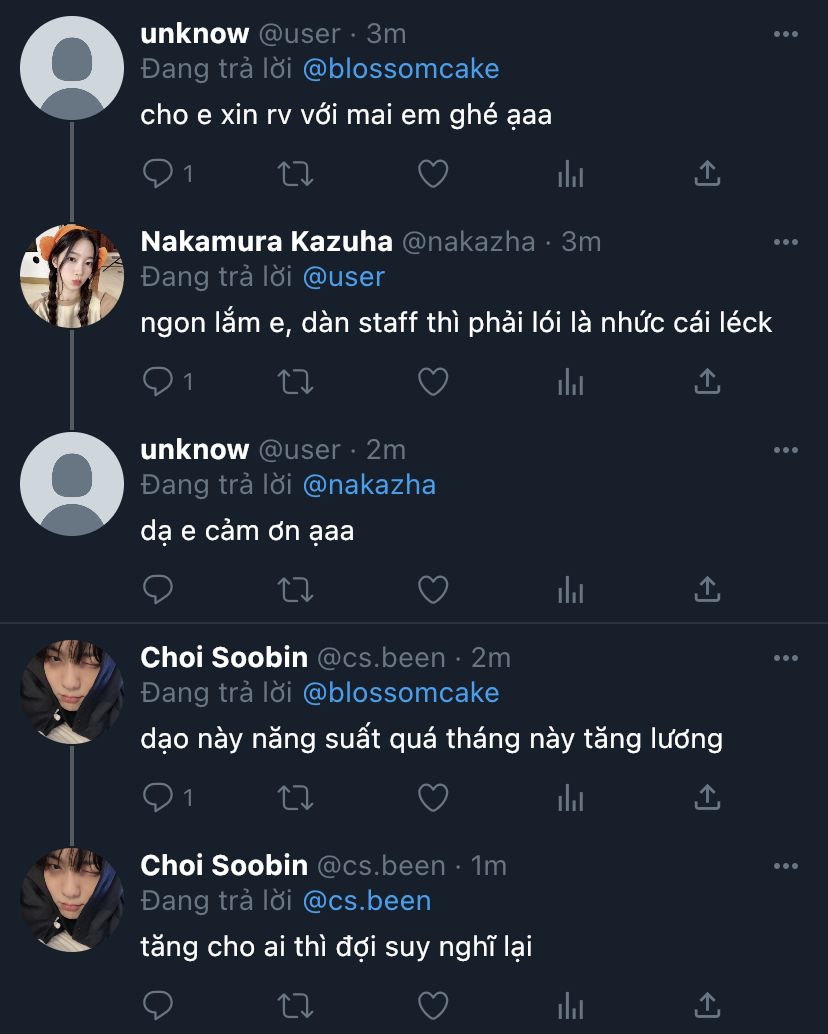Retweet unknow's "dạ e cảm ơn" tweet
The image size is (828, 1034).
pos(294,589)
